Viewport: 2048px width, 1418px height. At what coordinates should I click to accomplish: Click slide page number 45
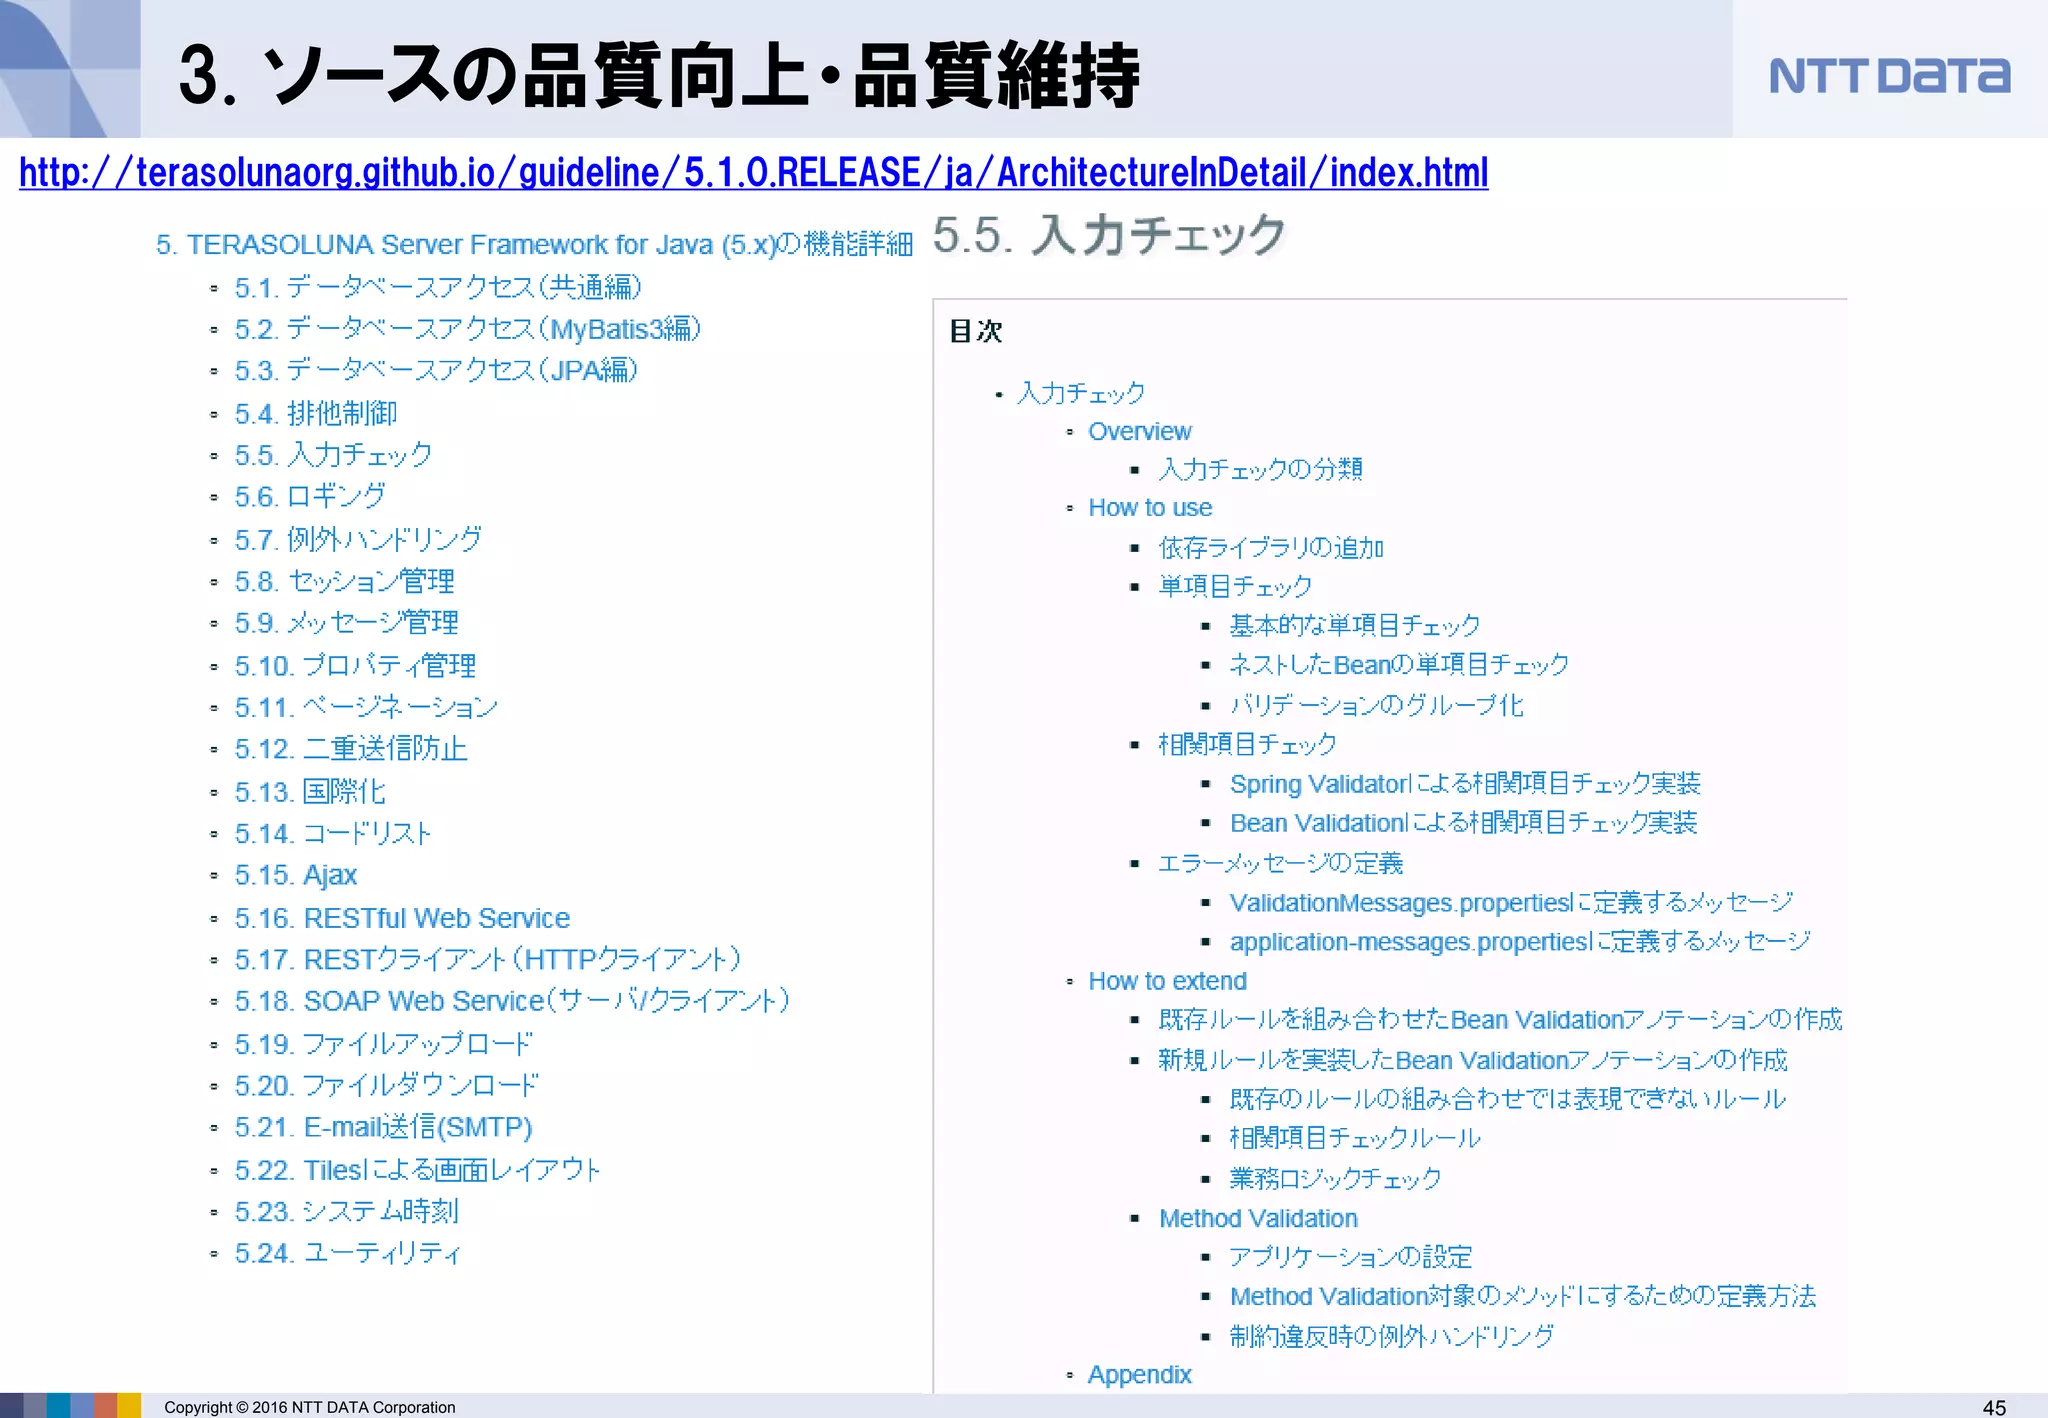pos(1994,1407)
